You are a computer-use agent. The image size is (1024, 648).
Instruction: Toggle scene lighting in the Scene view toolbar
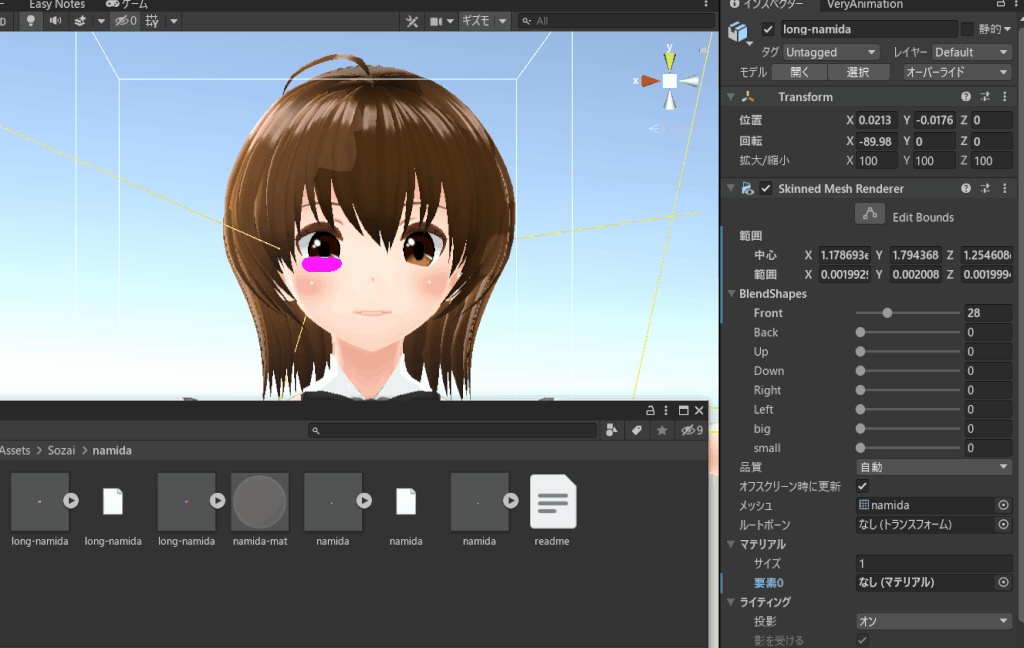pos(31,20)
